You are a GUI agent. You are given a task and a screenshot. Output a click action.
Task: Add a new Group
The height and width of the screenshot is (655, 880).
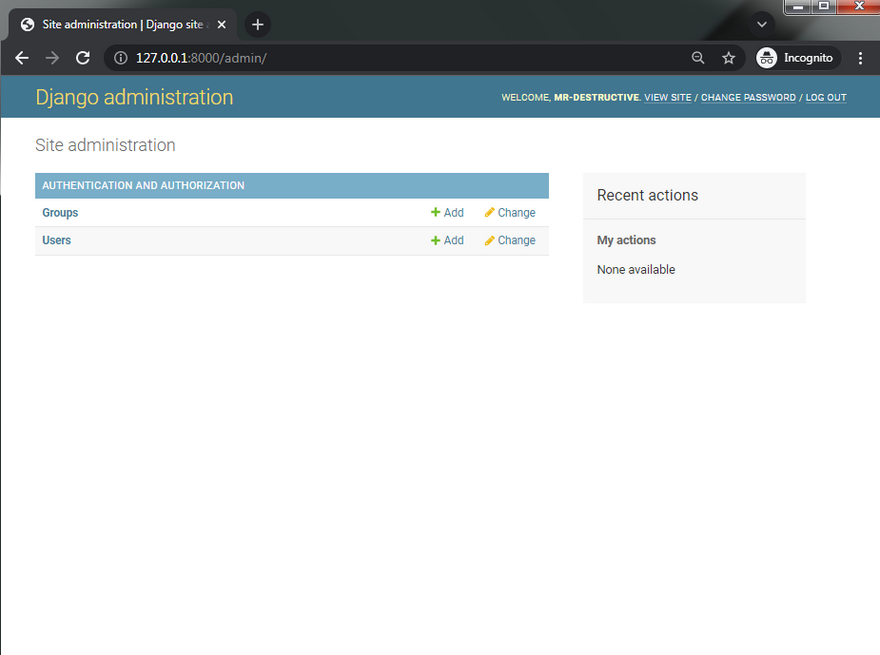tap(447, 213)
